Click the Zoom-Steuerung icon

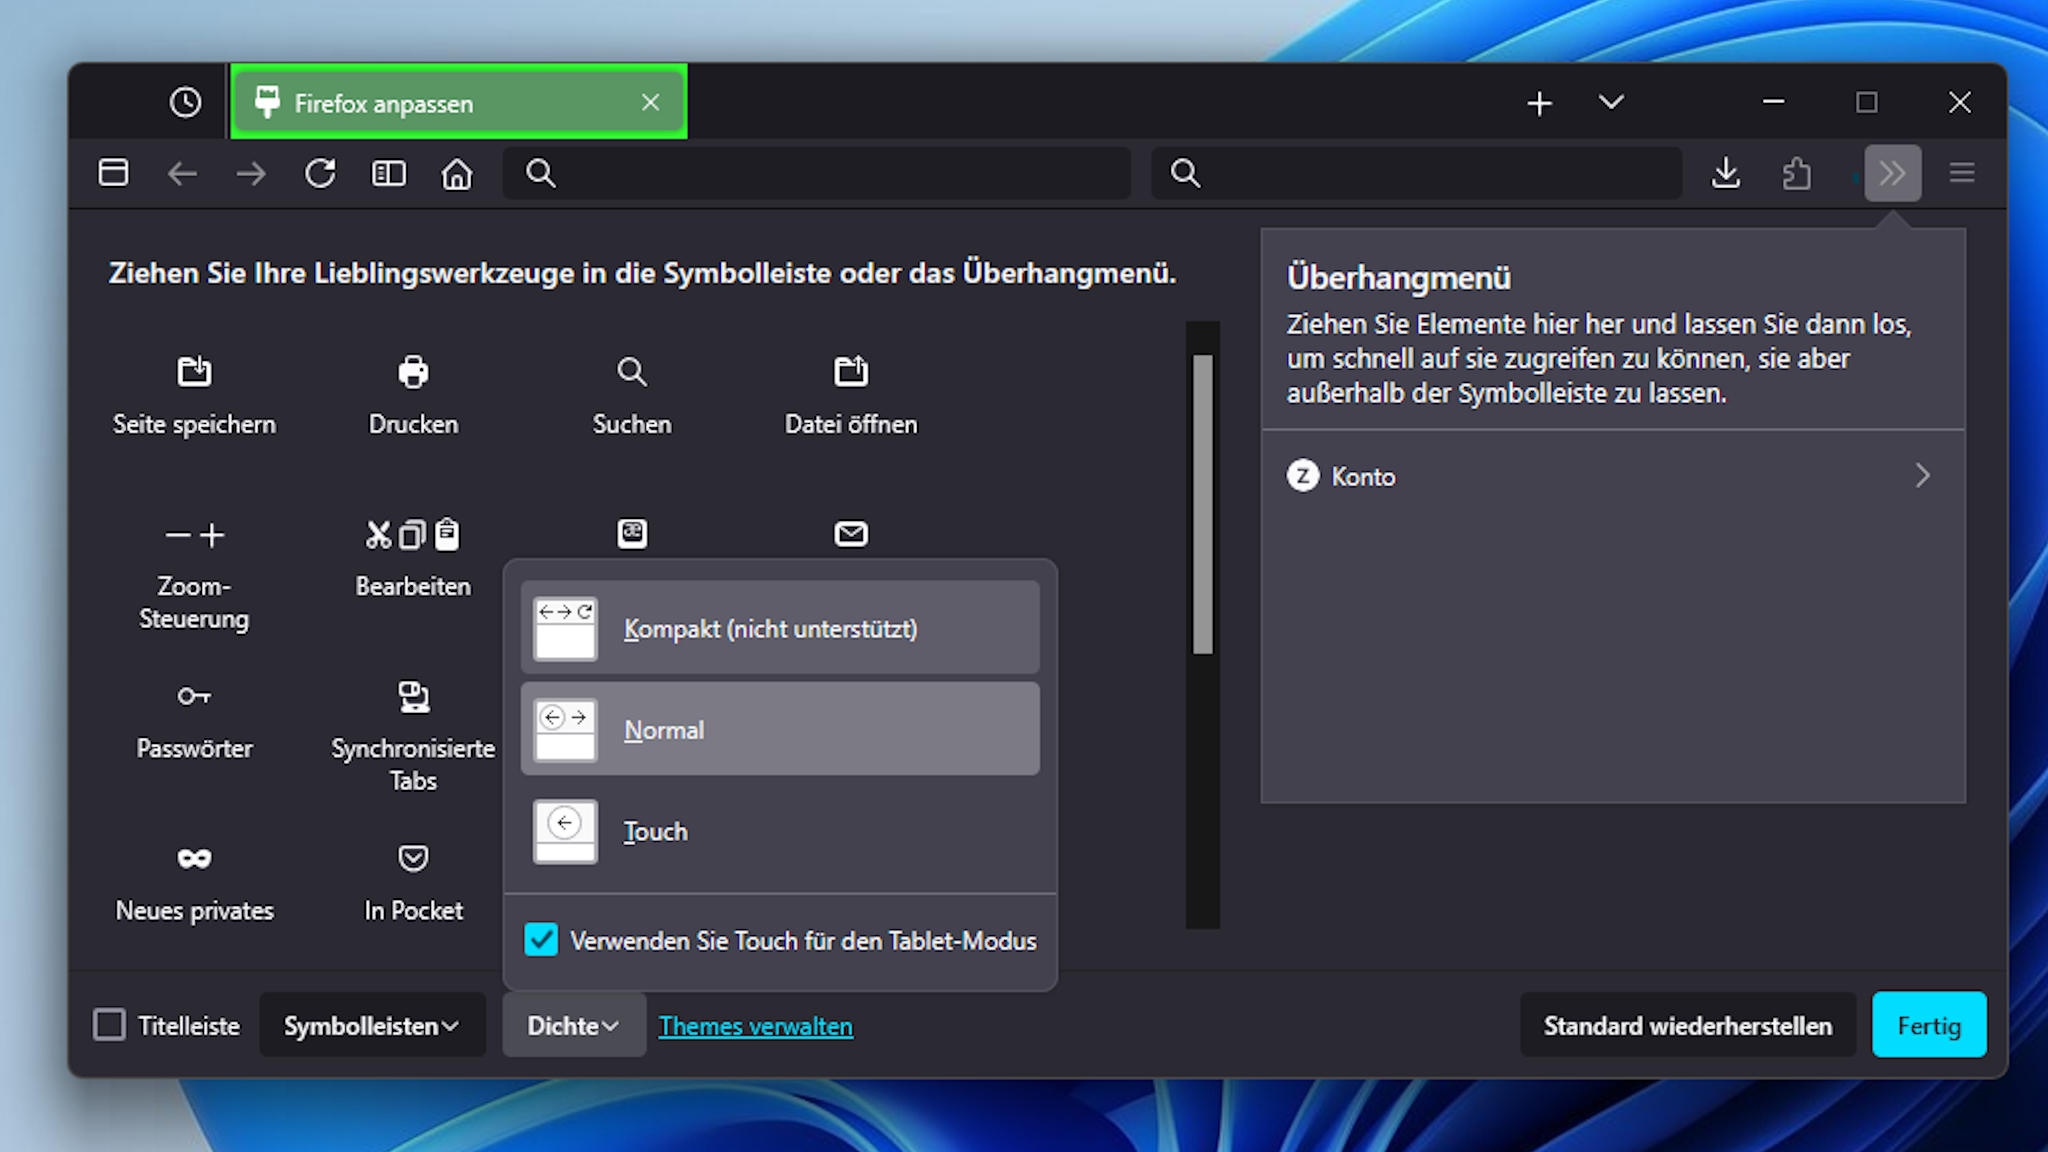(194, 536)
